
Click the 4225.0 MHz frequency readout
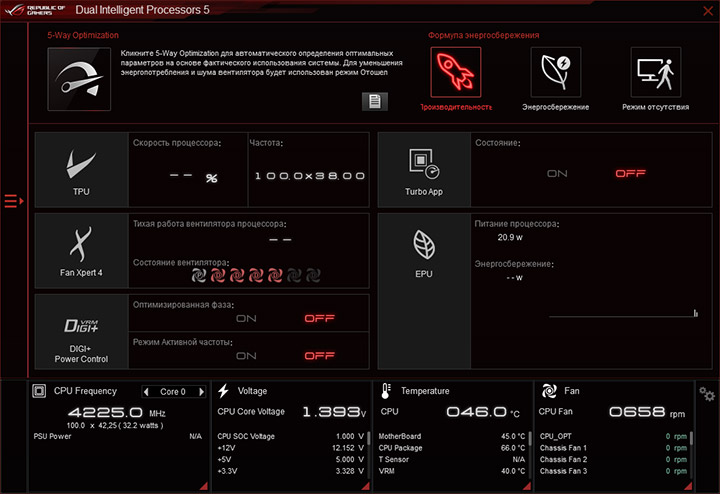(117, 412)
